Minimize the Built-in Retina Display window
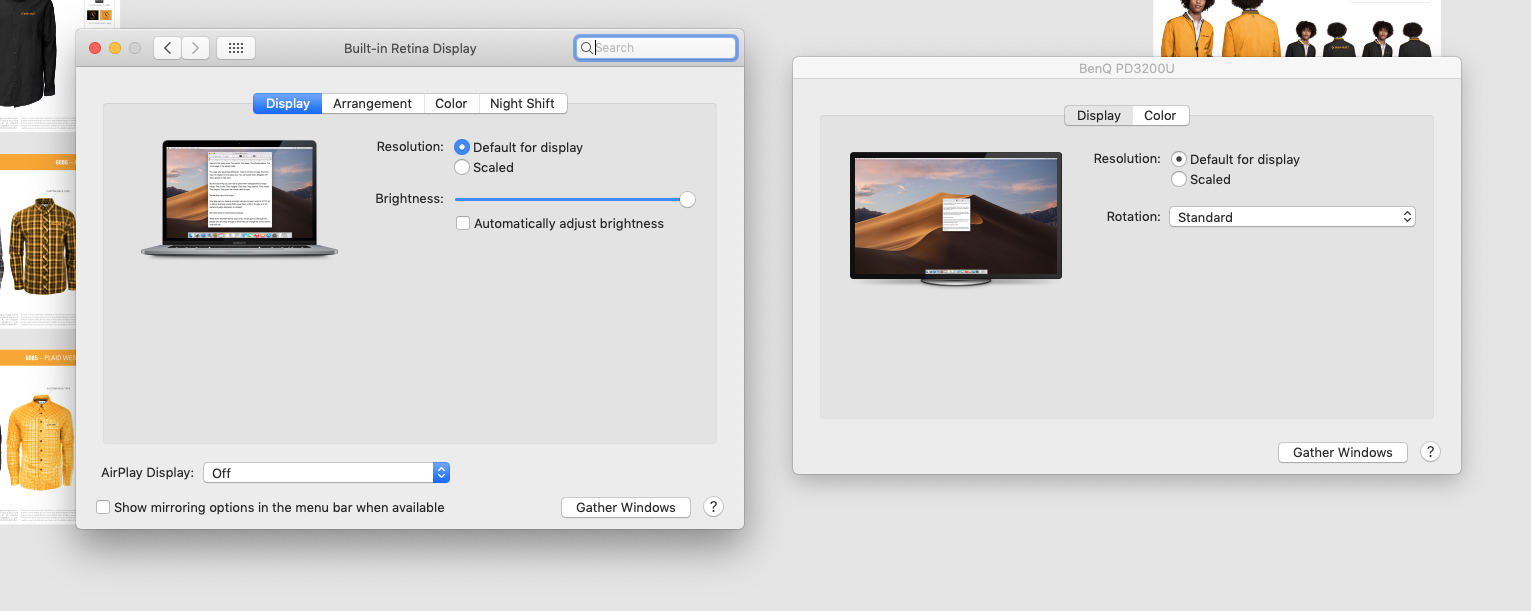 (115, 48)
